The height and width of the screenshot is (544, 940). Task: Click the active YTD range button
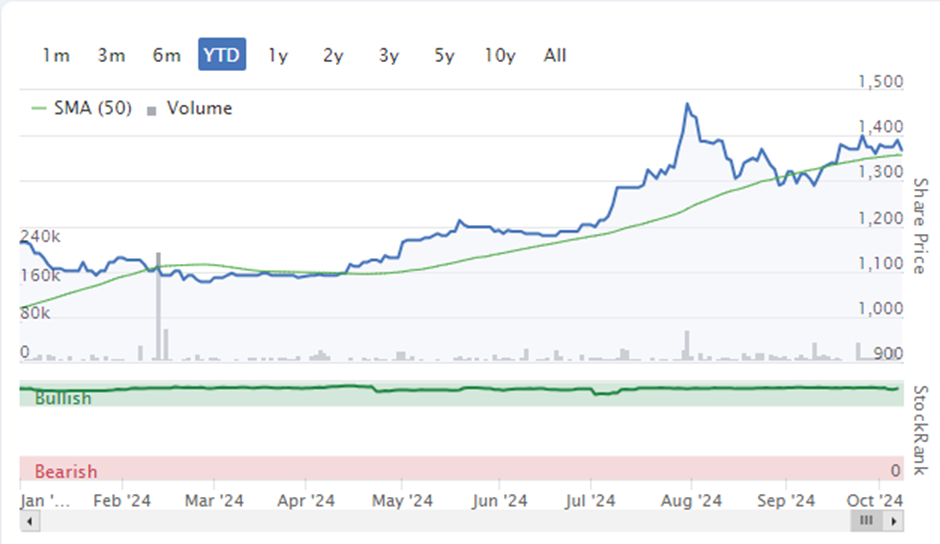222,55
